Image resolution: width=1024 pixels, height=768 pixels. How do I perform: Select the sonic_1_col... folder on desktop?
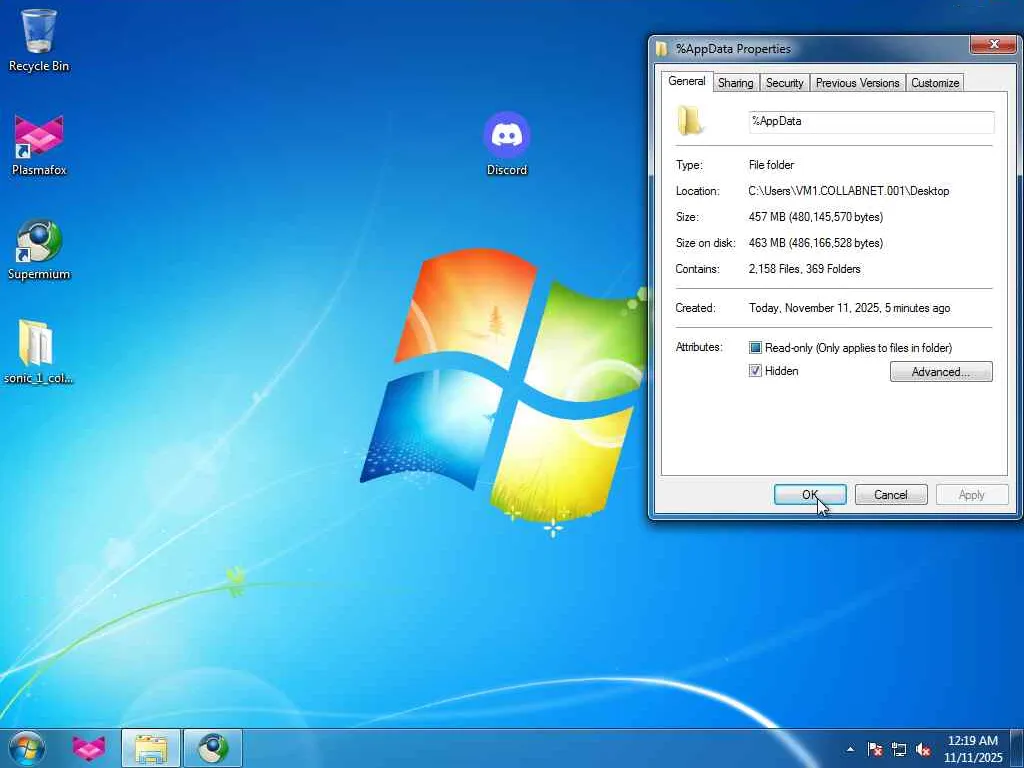(x=38, y=353)
